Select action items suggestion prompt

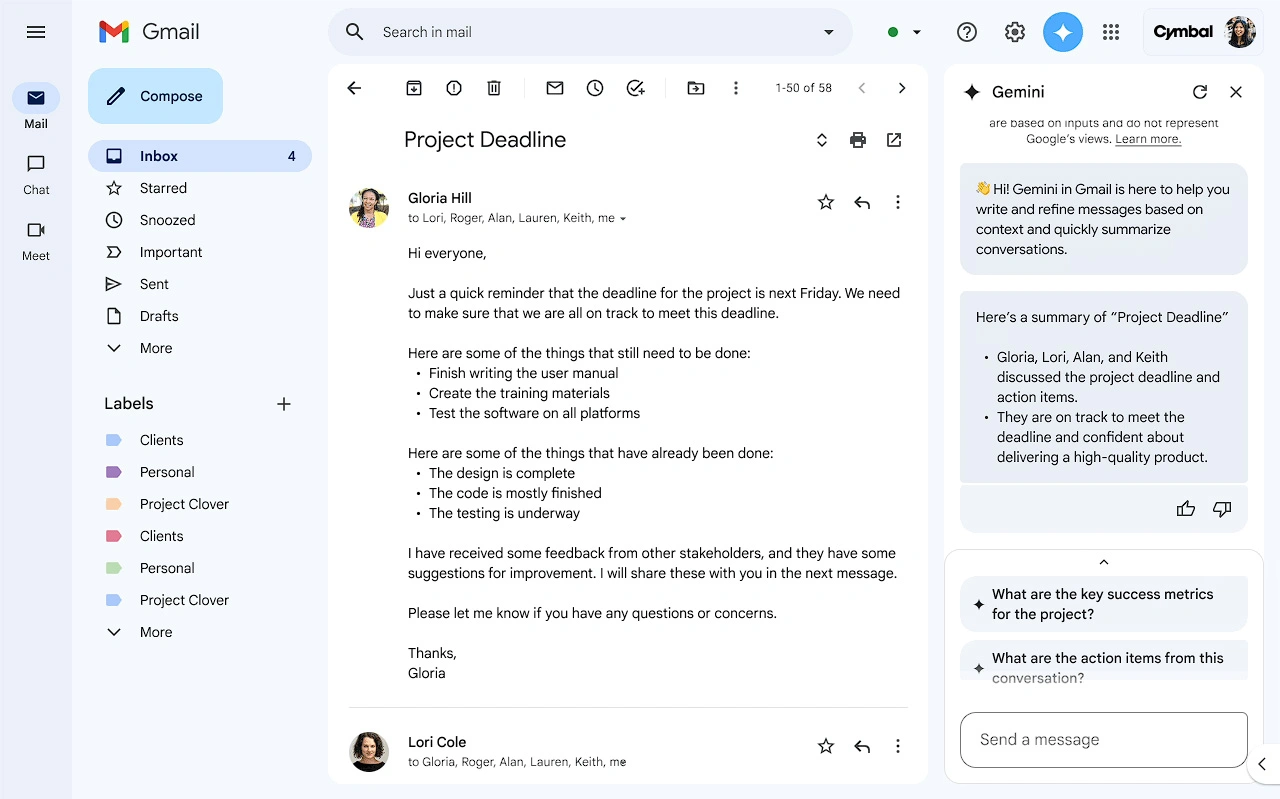click(1104, 661)
